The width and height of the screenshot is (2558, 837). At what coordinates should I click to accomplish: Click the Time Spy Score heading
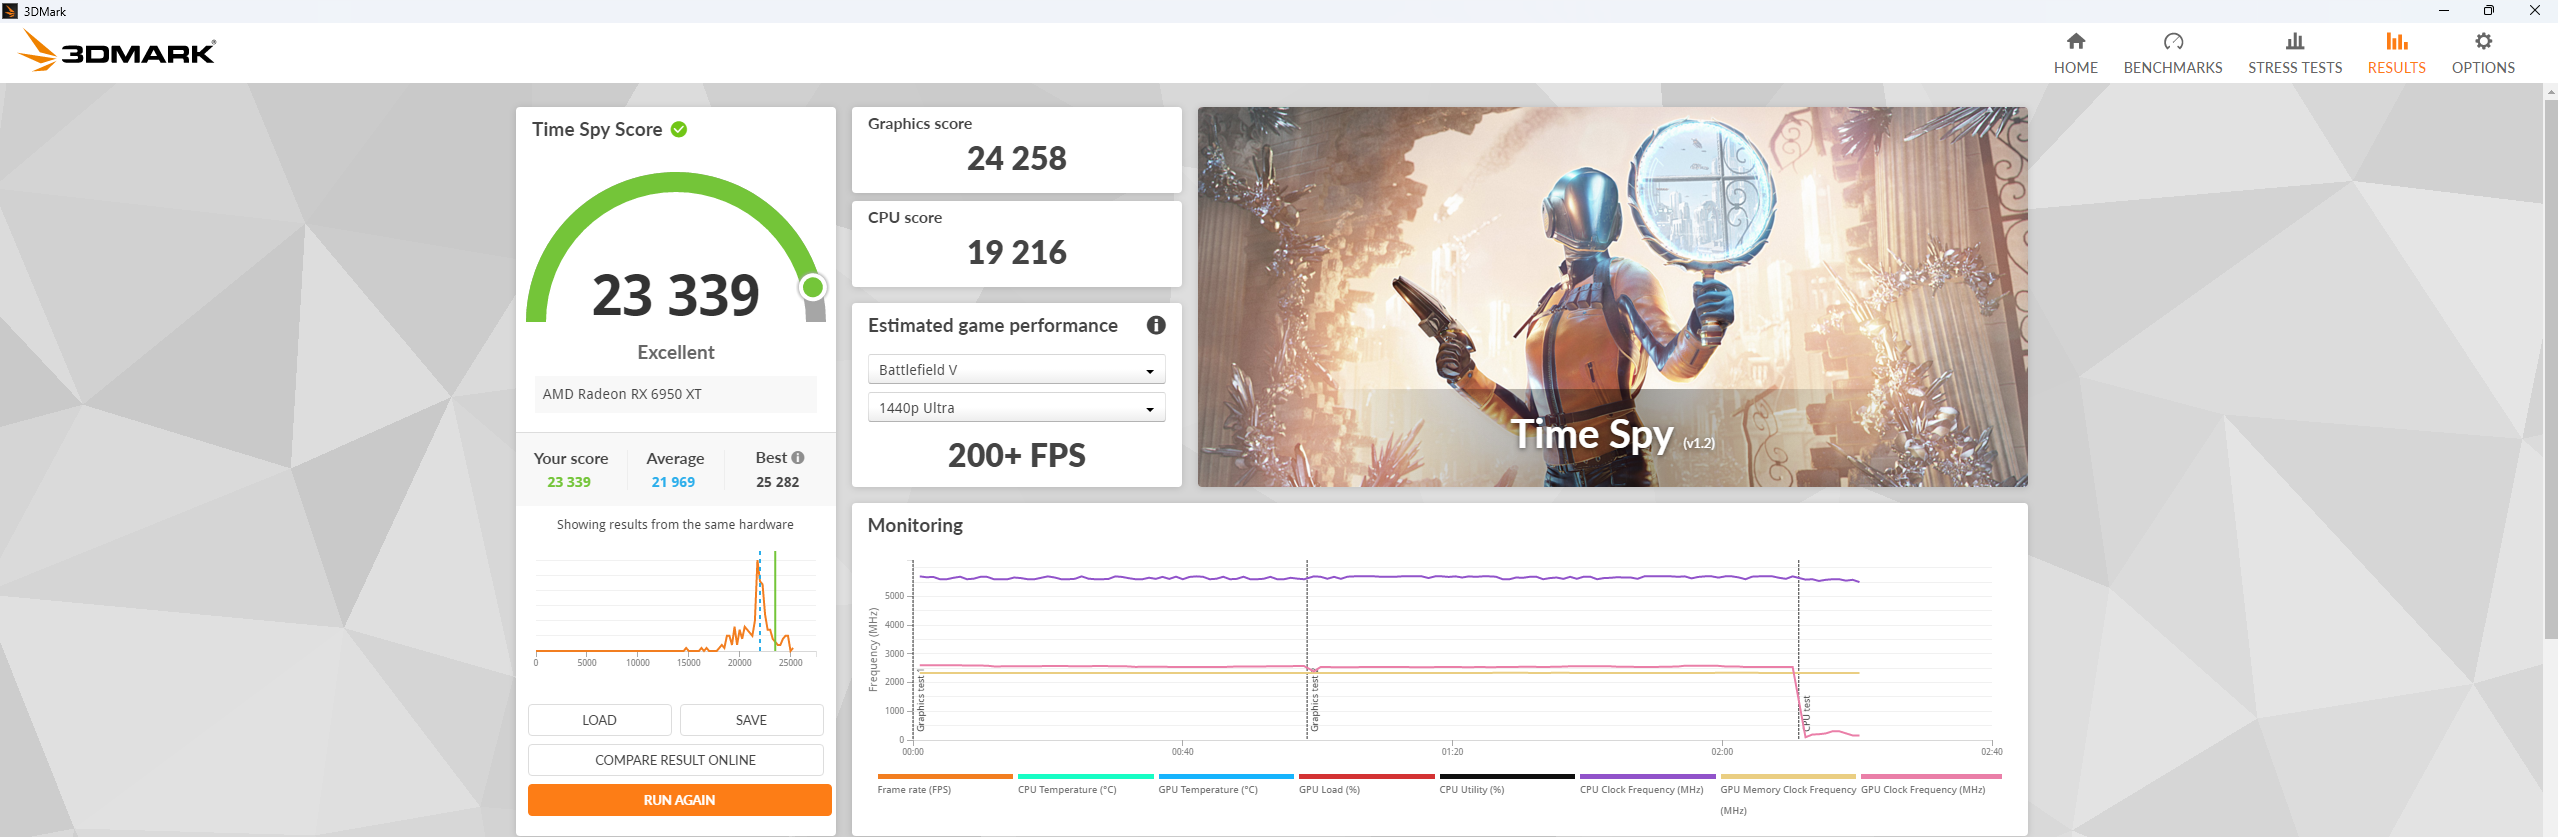[x=597, y=129]
